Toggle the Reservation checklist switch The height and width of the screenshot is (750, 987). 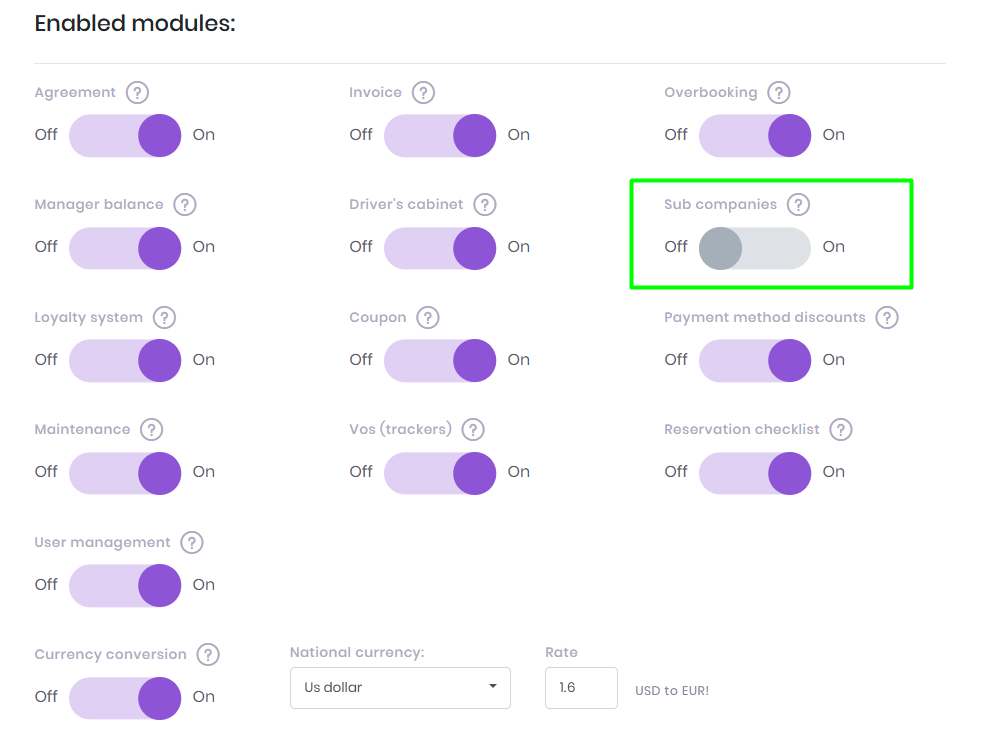pyautogui.click(x=754, y=472)
